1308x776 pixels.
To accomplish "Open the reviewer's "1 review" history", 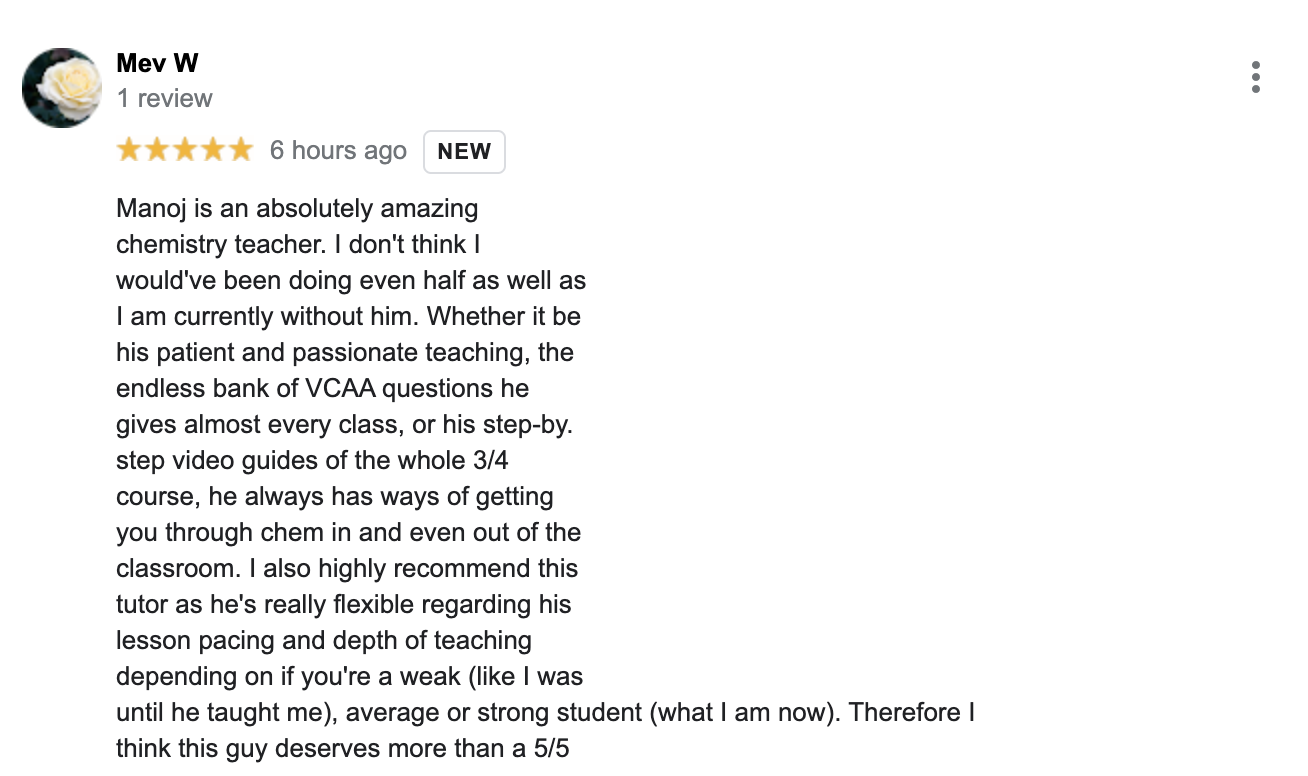I will point(165,98).
